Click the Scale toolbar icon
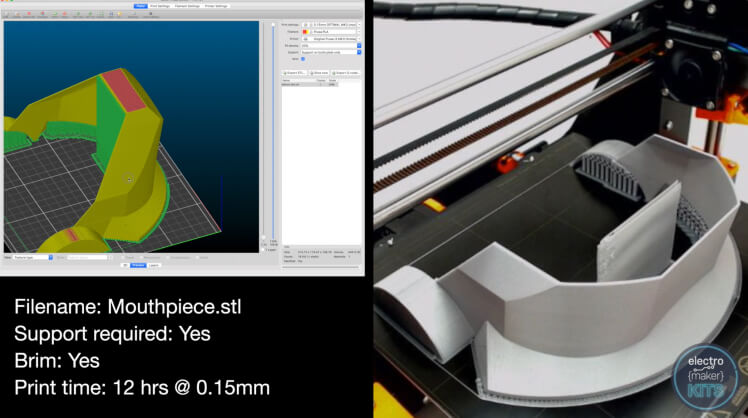This screenshot has height=418, width=748. [x=100, y=14]
